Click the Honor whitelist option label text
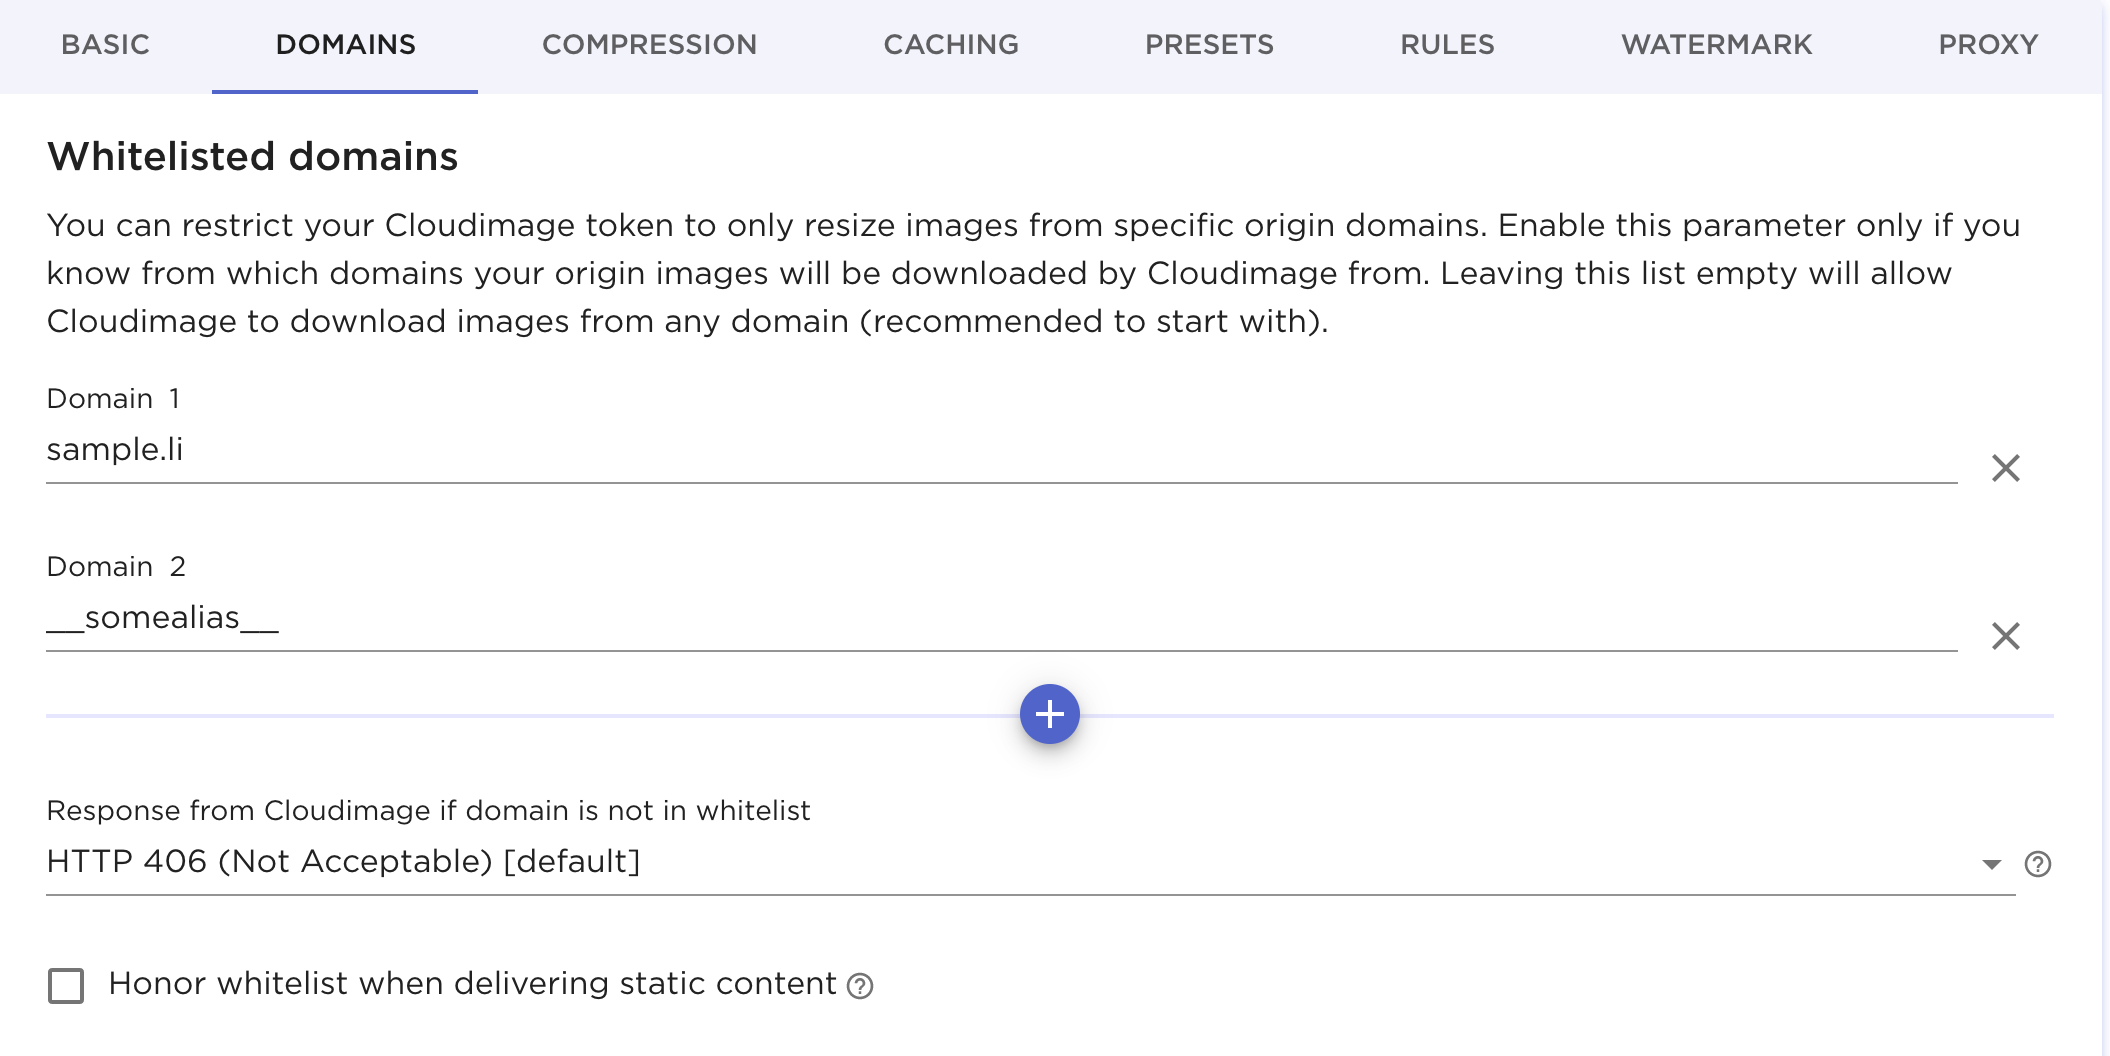The image size is (2110, 1056). 472,984
